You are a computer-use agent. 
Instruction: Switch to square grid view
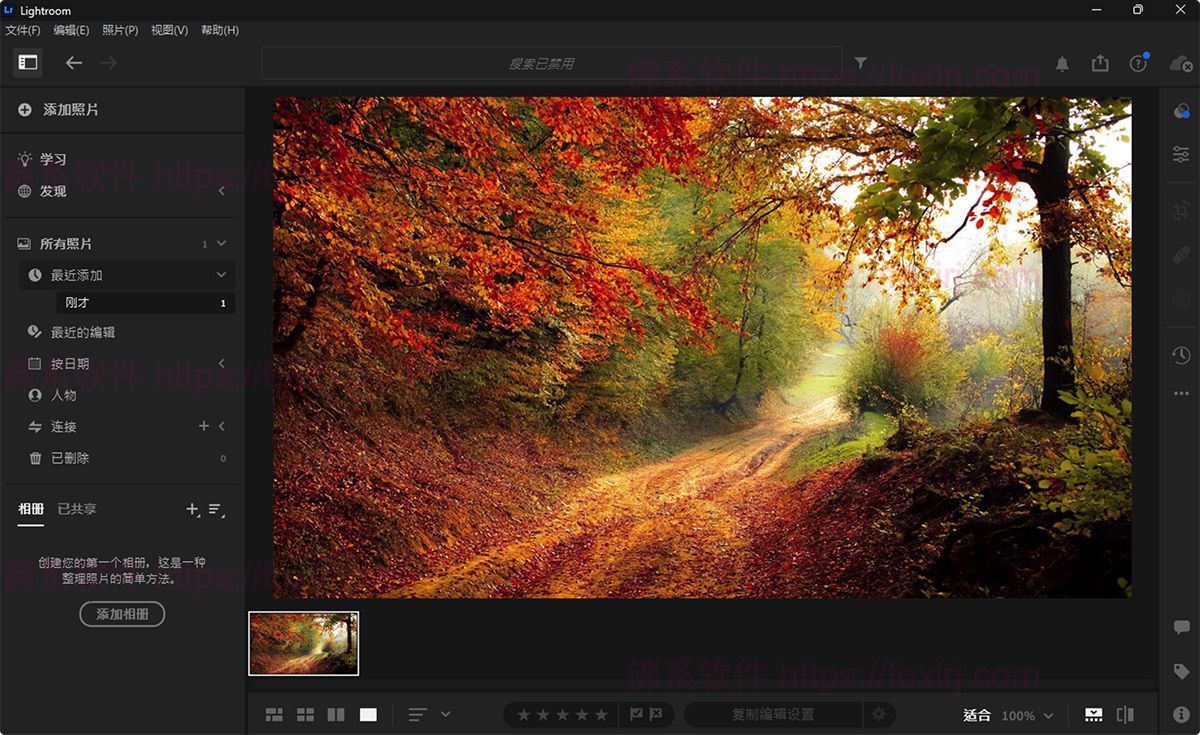[x=305, y=715]
